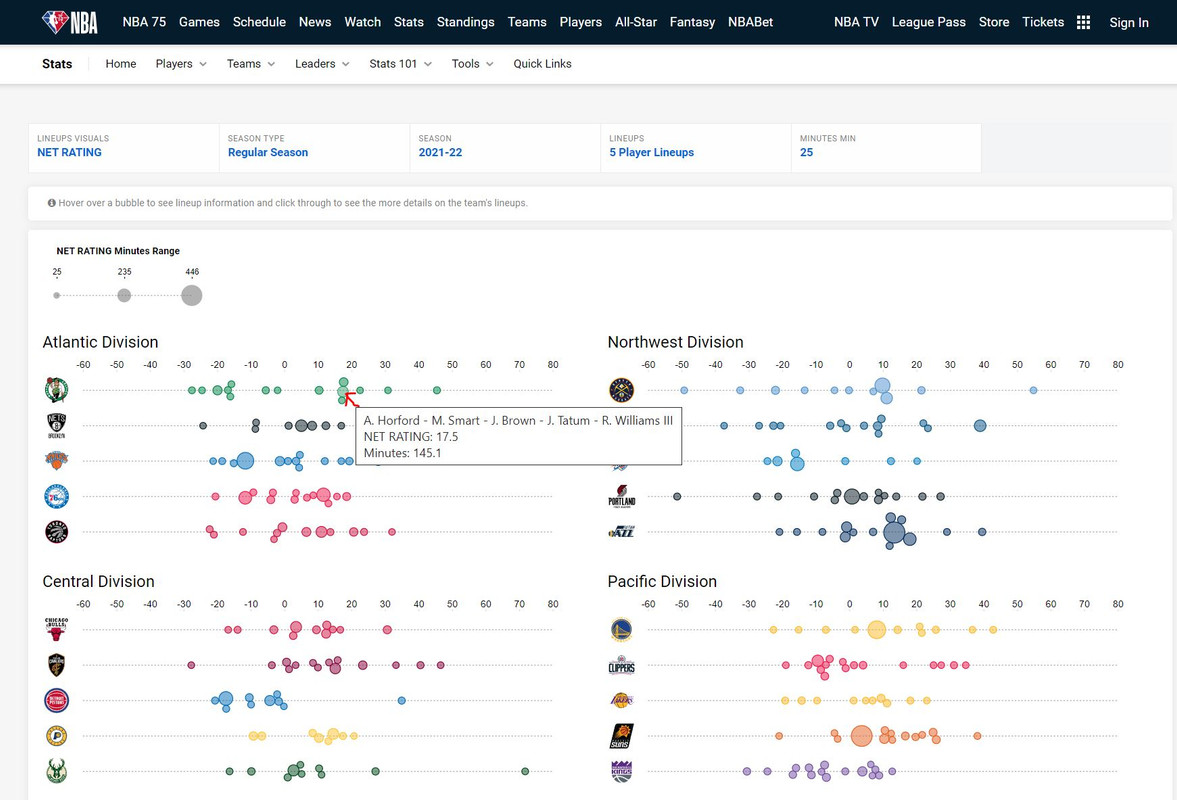Click the rightmost Nuggets lineup bubble
The height and width of the screenshot is (800, 1177).
click(1033, 390)
